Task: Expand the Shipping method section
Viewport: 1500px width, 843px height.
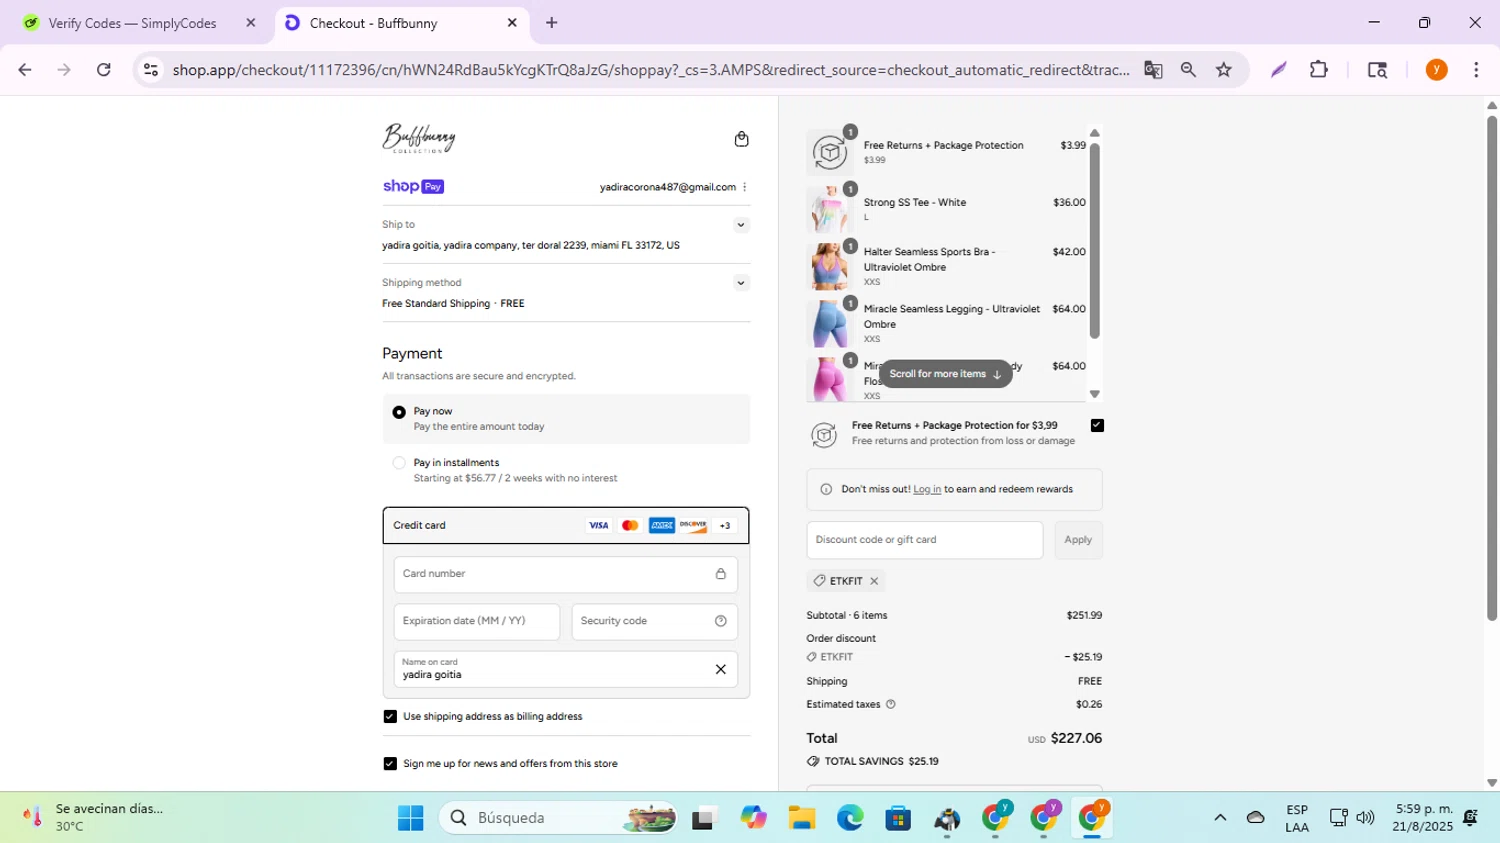Action: pyautogui.click(x=741, y=283)
